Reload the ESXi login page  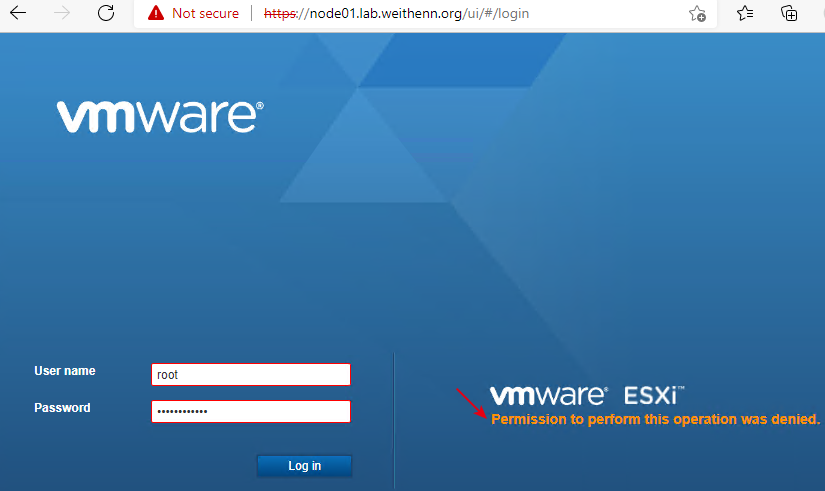(106, 13)
